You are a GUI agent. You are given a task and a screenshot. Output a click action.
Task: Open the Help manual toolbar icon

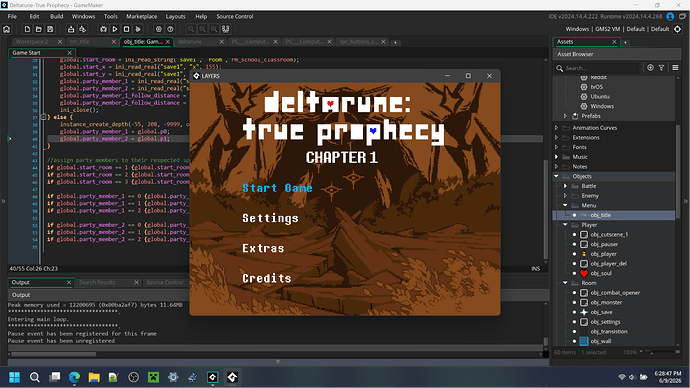pos(170,29)
